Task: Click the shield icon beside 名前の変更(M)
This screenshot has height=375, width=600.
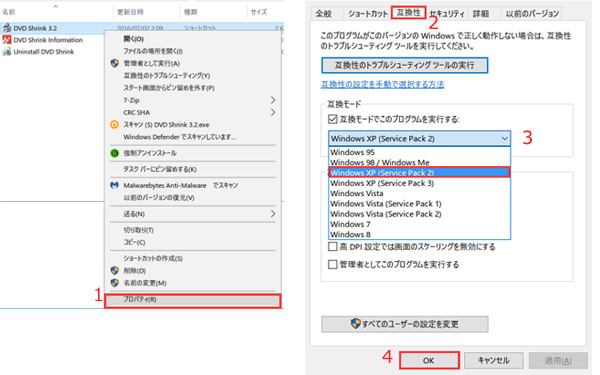Action: [x=114, y=283]
